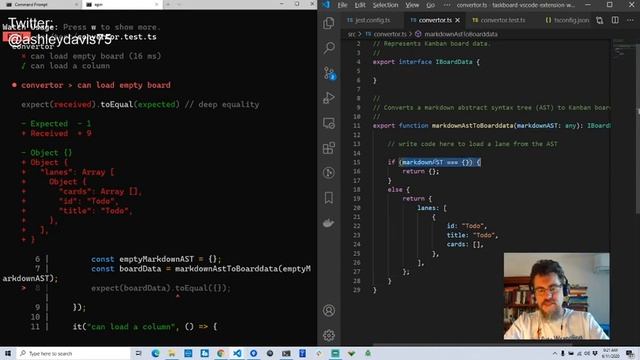Open More Actions ellipsis in the editor toolbar
This screenshot has width=640, height=360.
(630, 20)
